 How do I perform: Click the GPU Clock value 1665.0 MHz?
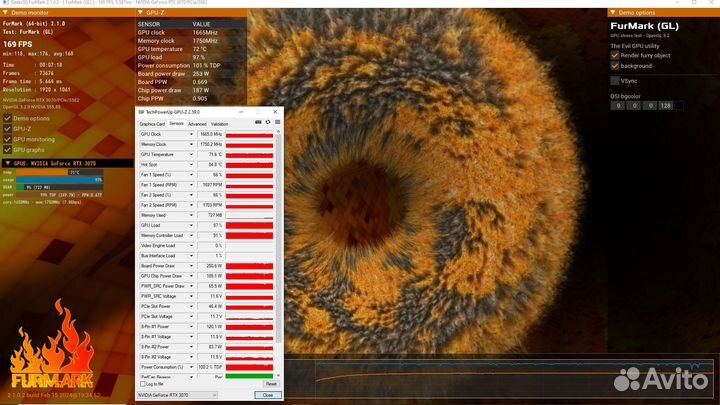[210, 134]
